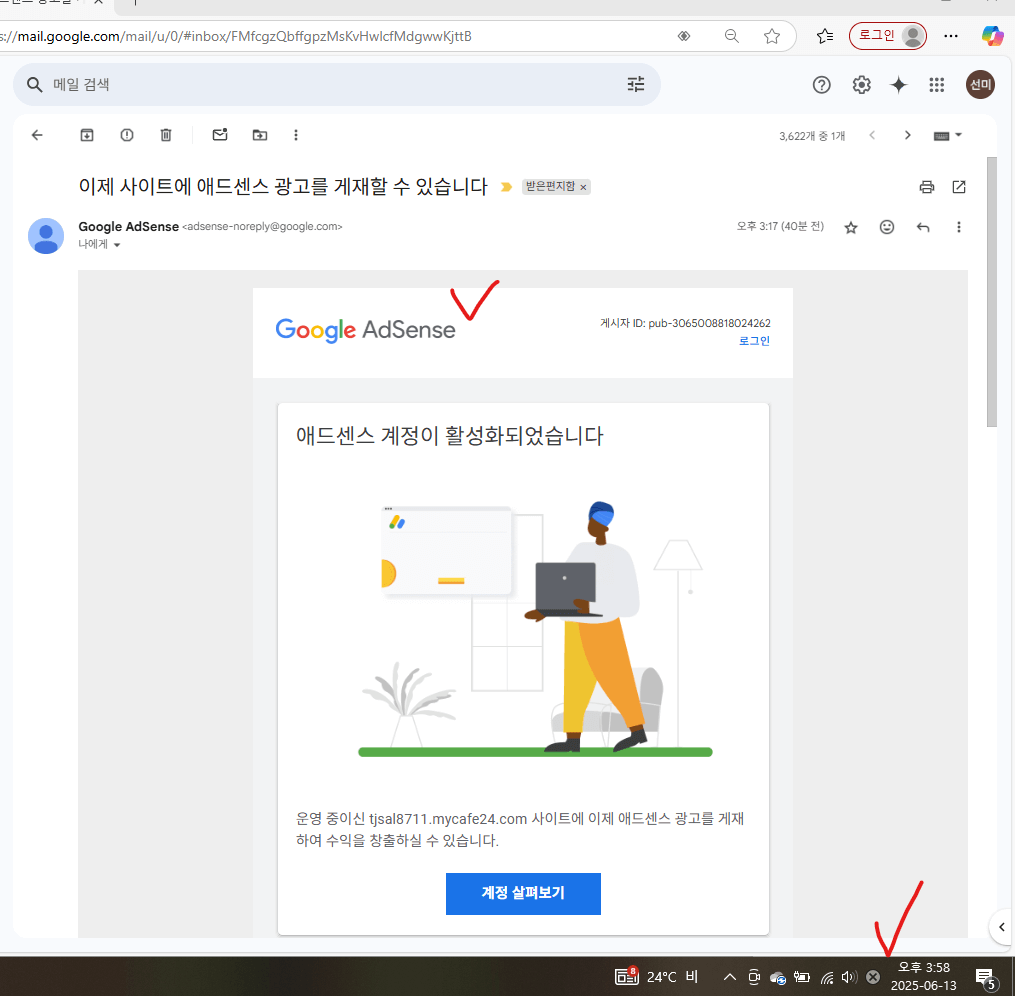
Task: Click the tray icon with circled X
Action: point(873,977)
